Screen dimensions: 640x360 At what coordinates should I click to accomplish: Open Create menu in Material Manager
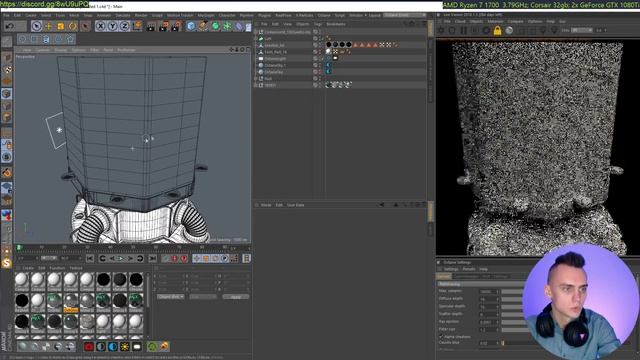coord(28,268)
